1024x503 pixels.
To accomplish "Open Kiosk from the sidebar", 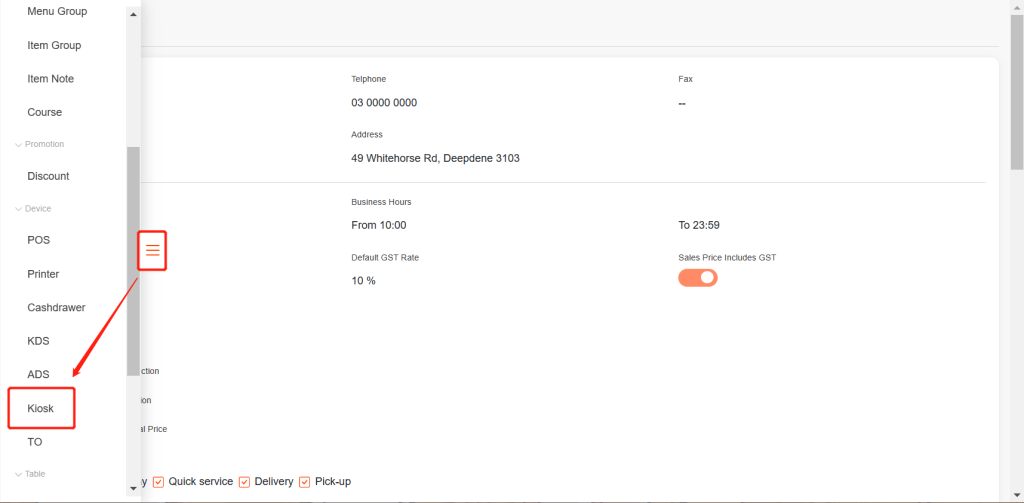I will (41, 408).
